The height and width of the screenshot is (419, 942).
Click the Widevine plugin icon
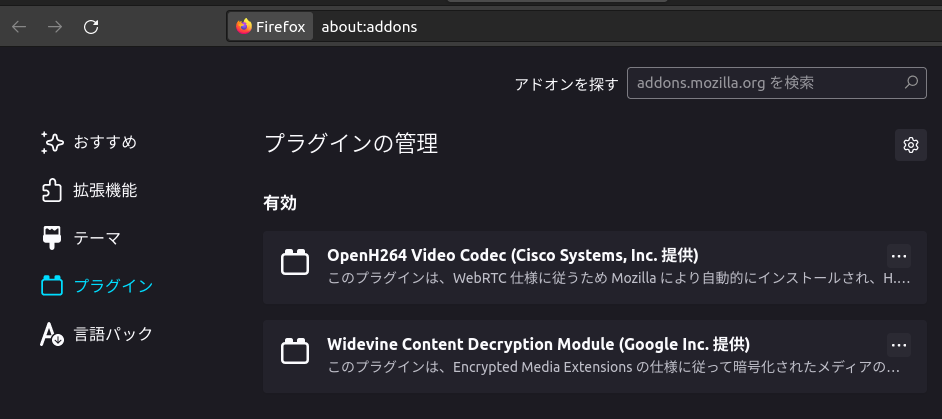(295, 351)
